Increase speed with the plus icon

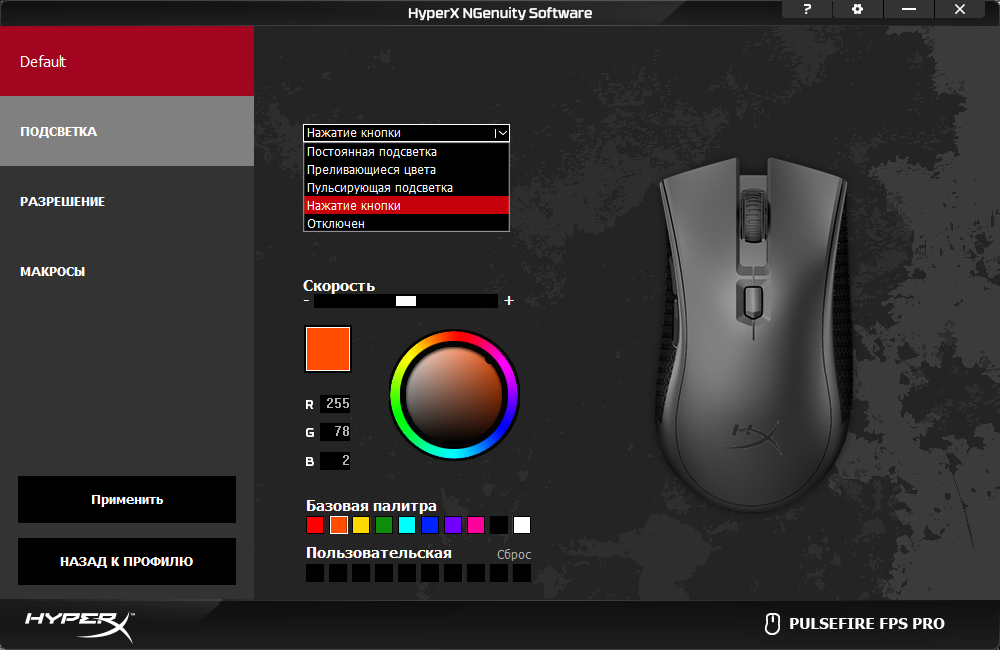pyautogui.click(x=509, y=300)
